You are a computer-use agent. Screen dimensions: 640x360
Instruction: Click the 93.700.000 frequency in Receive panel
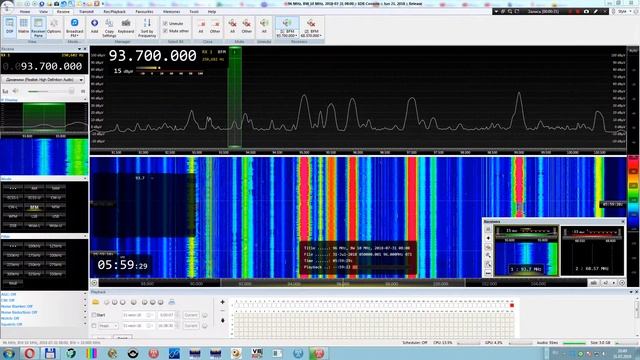[51, 66]
